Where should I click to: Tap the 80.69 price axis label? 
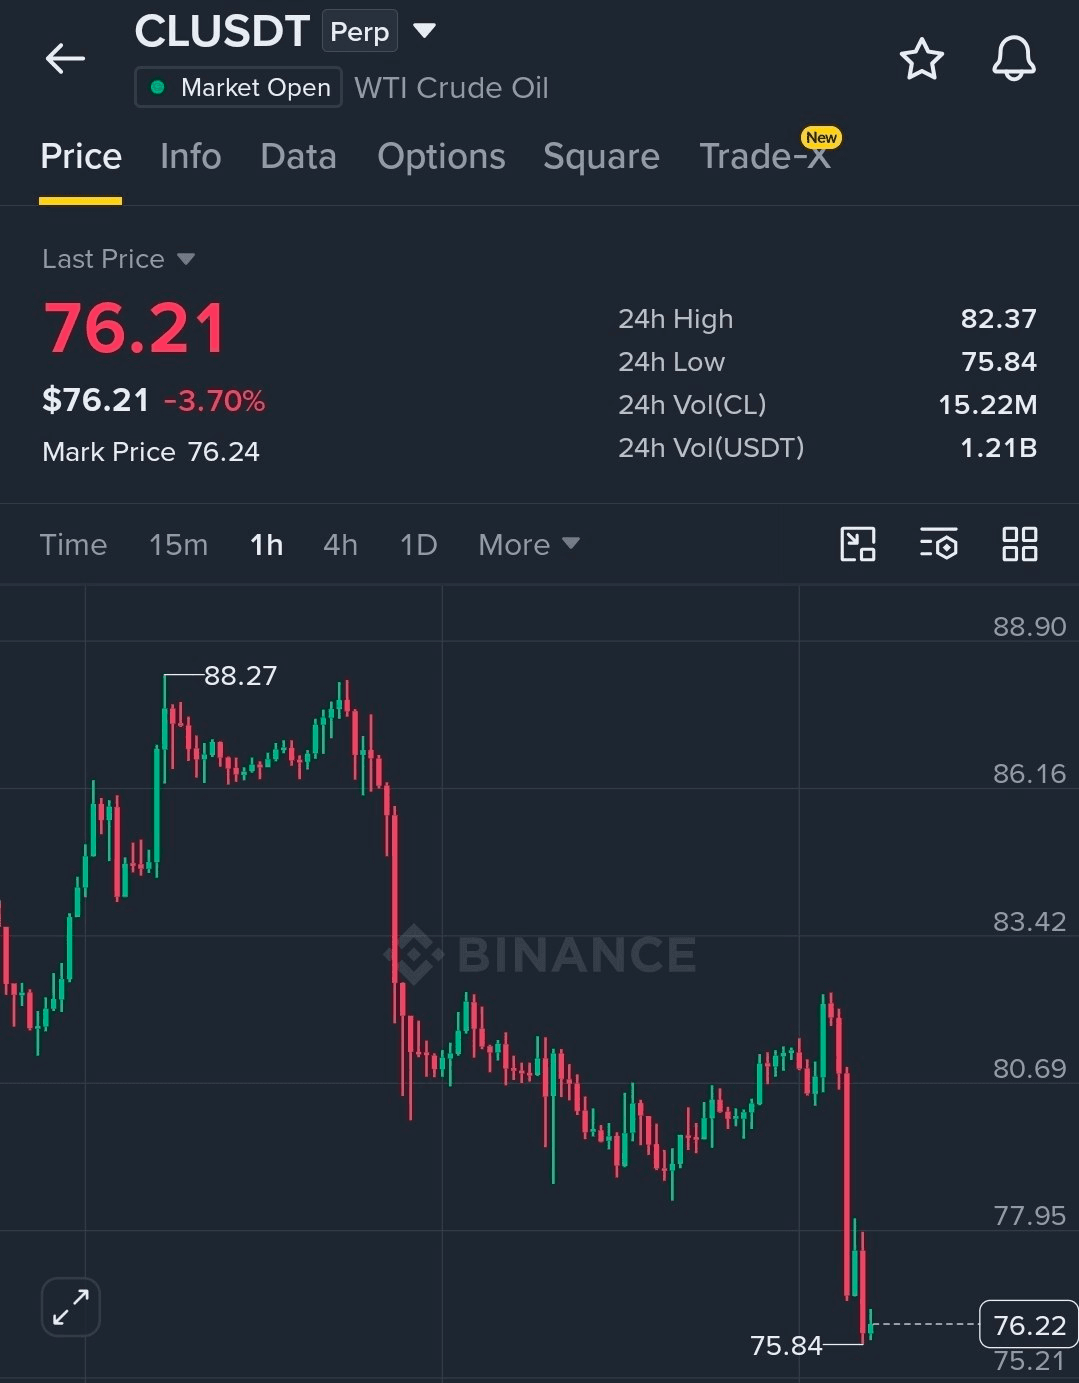tap(1029, 1069)
